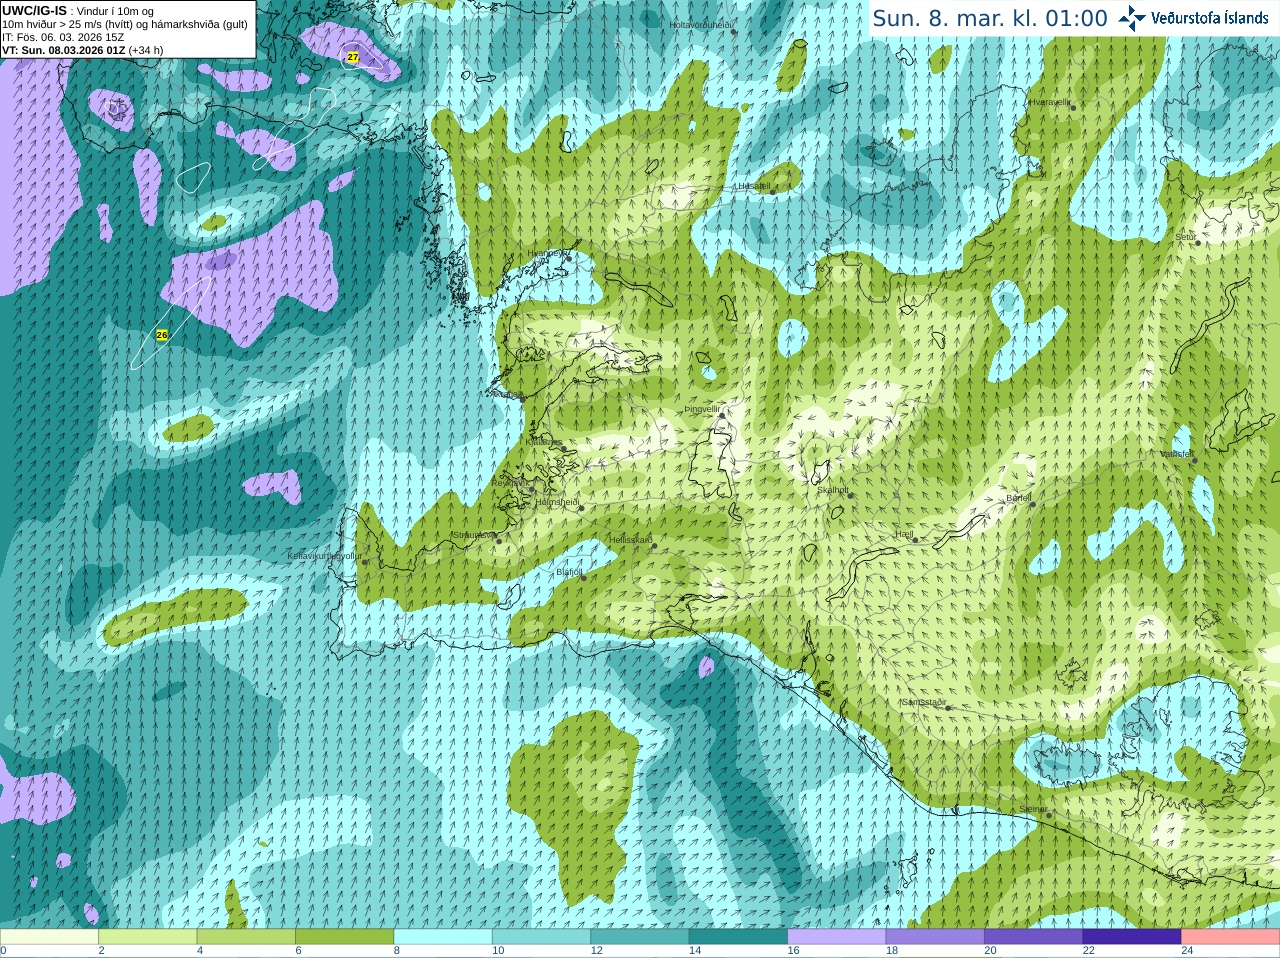Screen dimensions: 1280x958
Task: Click the legend tick value 8
Action: pos(396,951)
